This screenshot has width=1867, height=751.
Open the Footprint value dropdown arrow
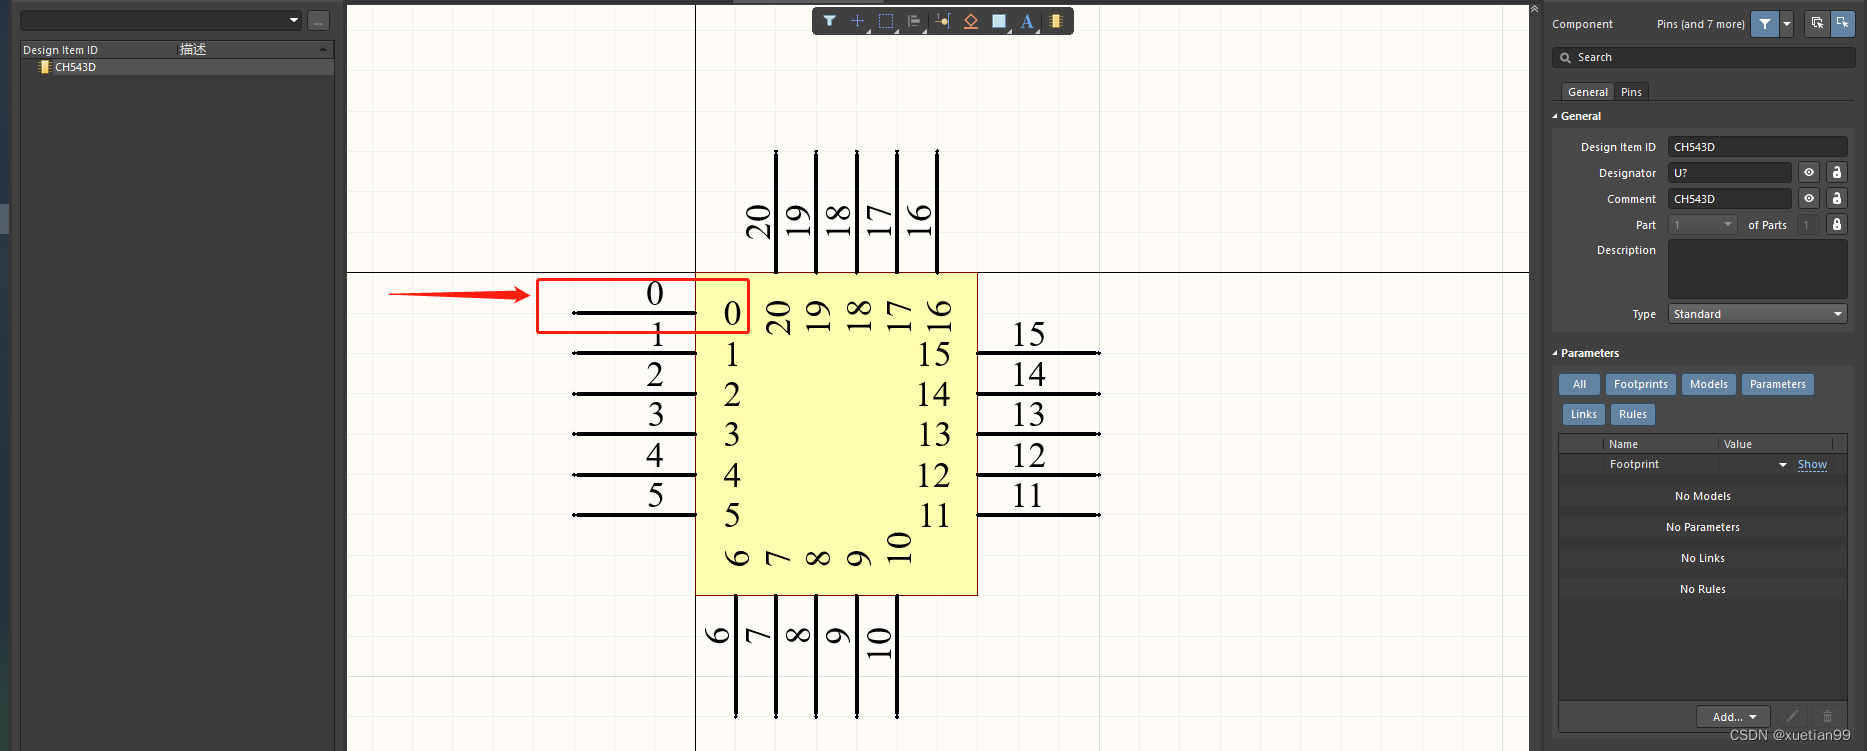click(1782, 465)
